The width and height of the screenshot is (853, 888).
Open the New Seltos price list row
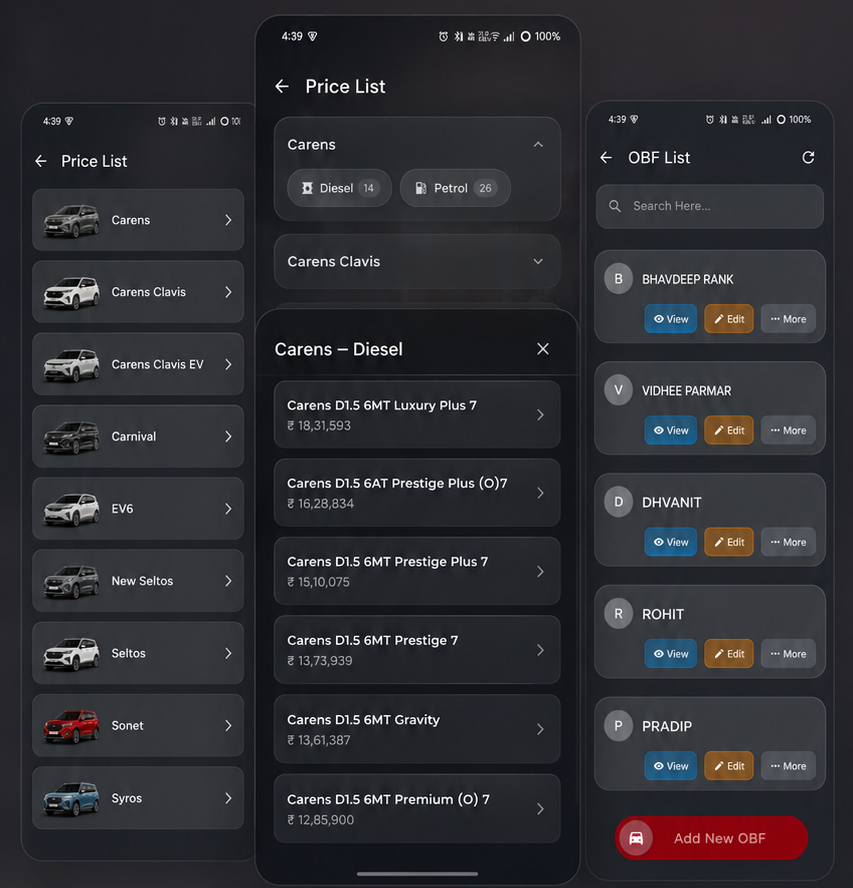138,581
